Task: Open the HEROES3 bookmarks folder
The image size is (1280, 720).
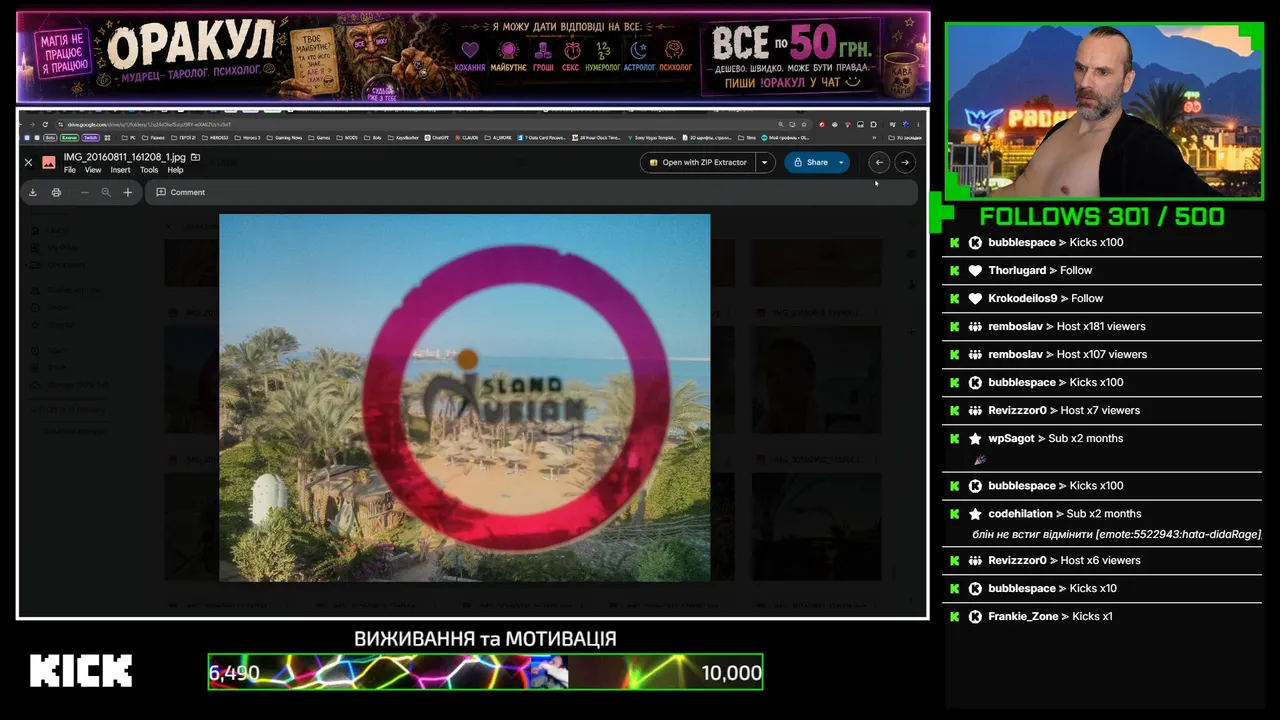Action: click(216, 137)
